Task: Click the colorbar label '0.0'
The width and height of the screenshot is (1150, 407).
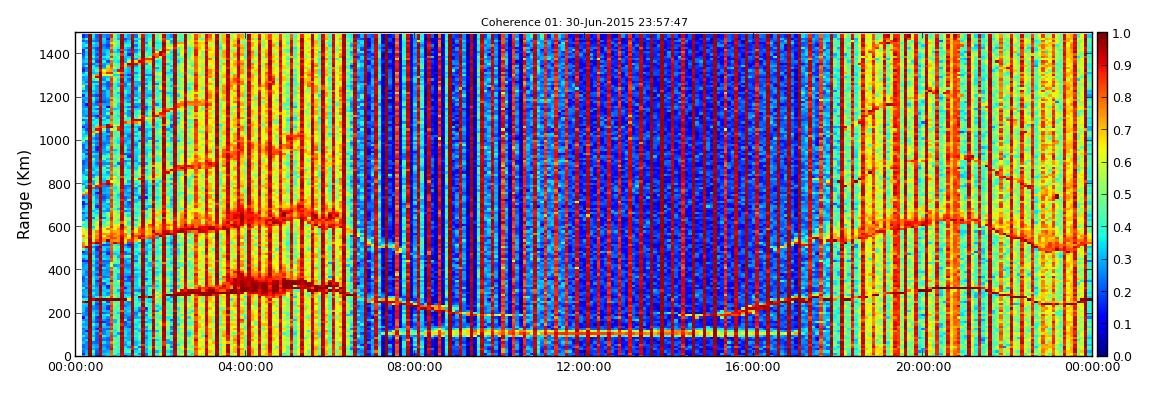Action: click(1121, 356)
